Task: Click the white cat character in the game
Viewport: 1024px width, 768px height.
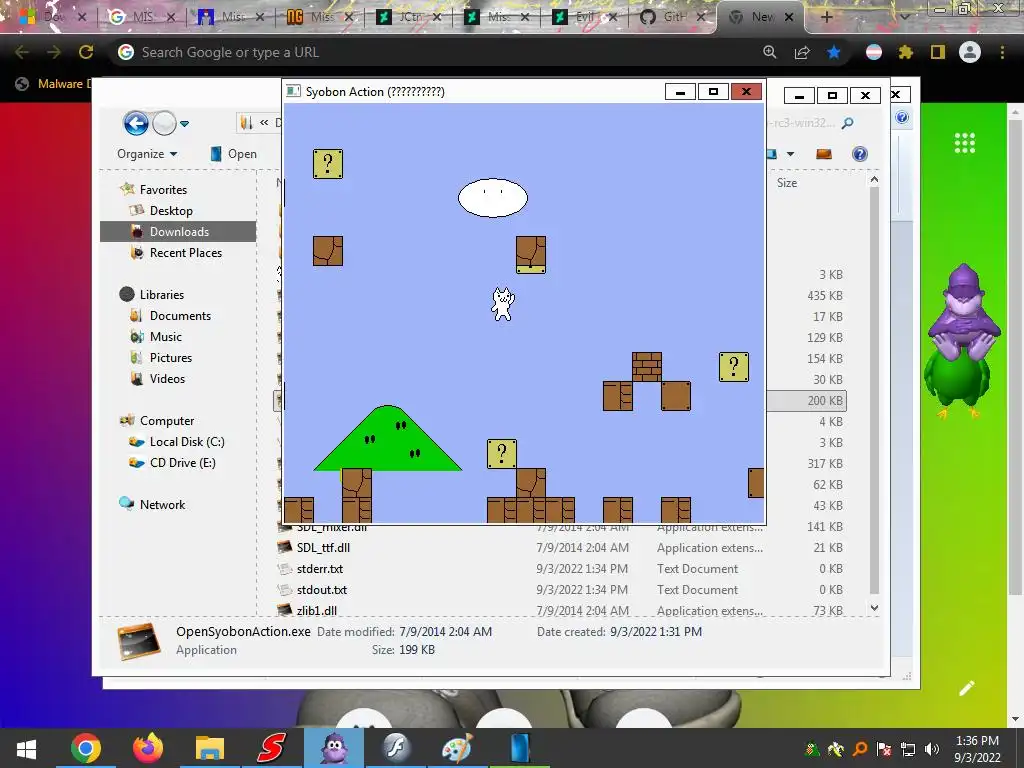Action: 503,304
